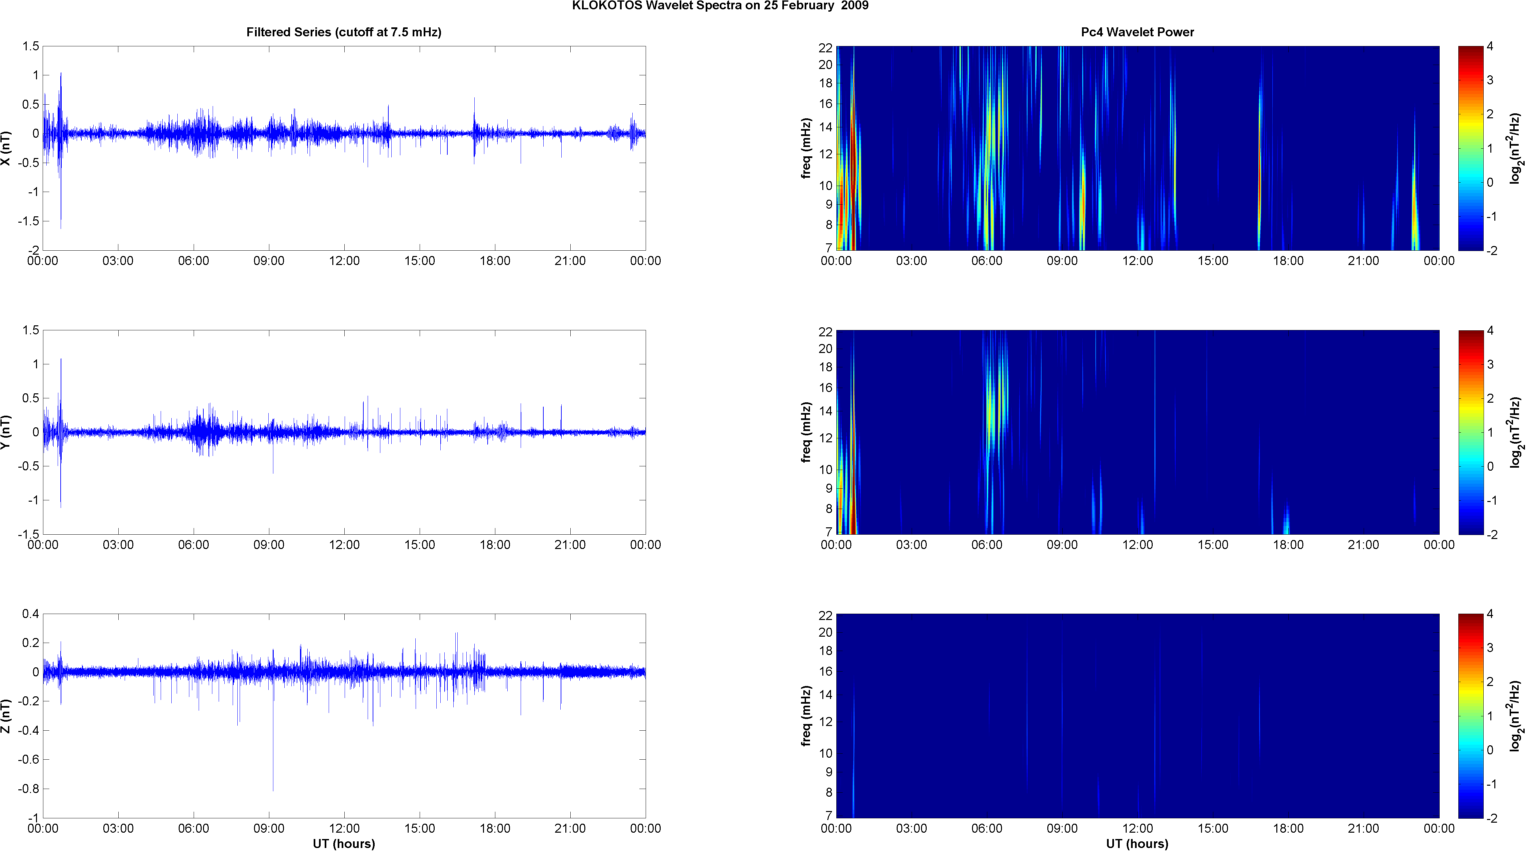Select the "Pc4 Wavelet Power" heading
Screen dimensions: 1526x851
point(1137,32)
